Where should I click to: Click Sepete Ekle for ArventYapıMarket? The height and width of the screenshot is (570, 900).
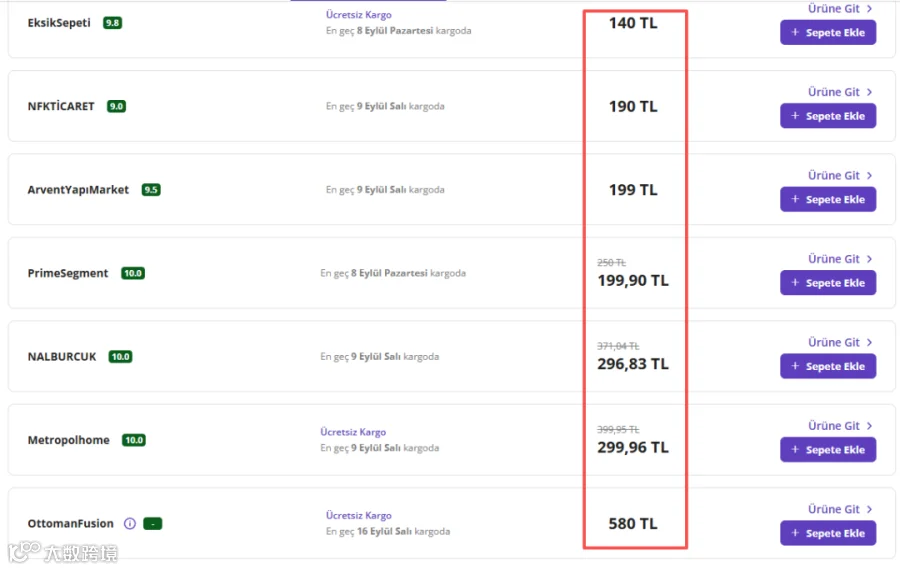828,199
